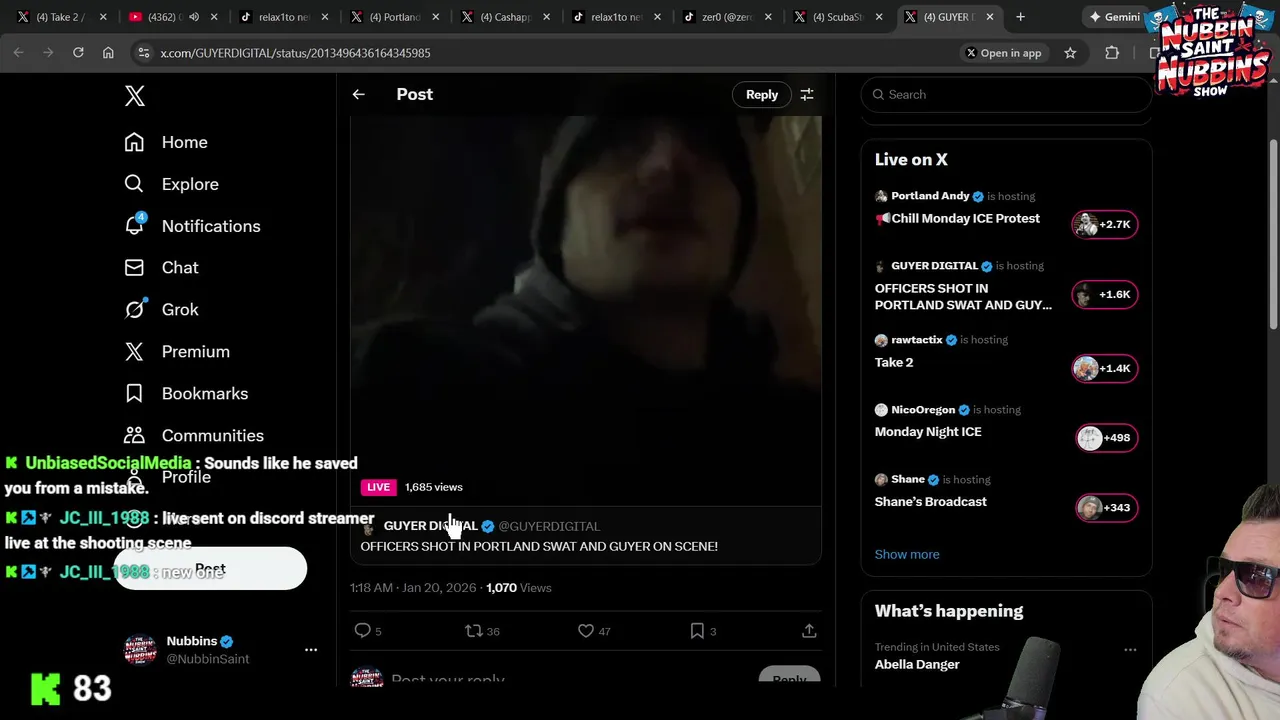Switch to the Portland X tab

[395, 17]
